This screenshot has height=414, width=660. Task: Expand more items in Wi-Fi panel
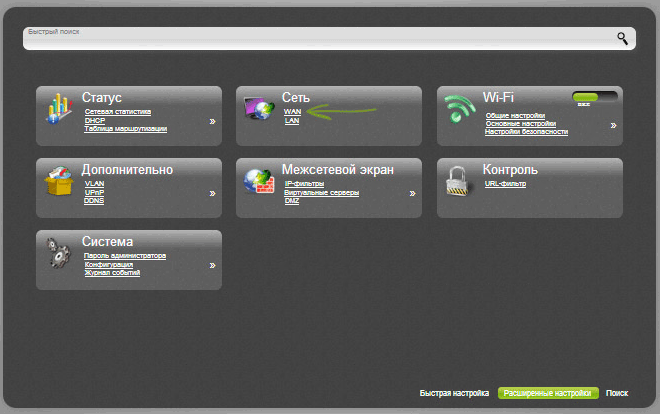[613, 126]
